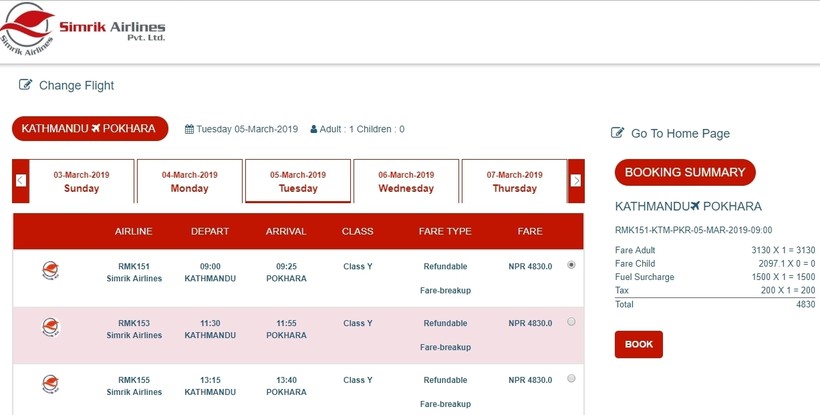Switch to the 04-March-2019 Monday tab
This screenshot has width=820, height=415.
[189, 181]
